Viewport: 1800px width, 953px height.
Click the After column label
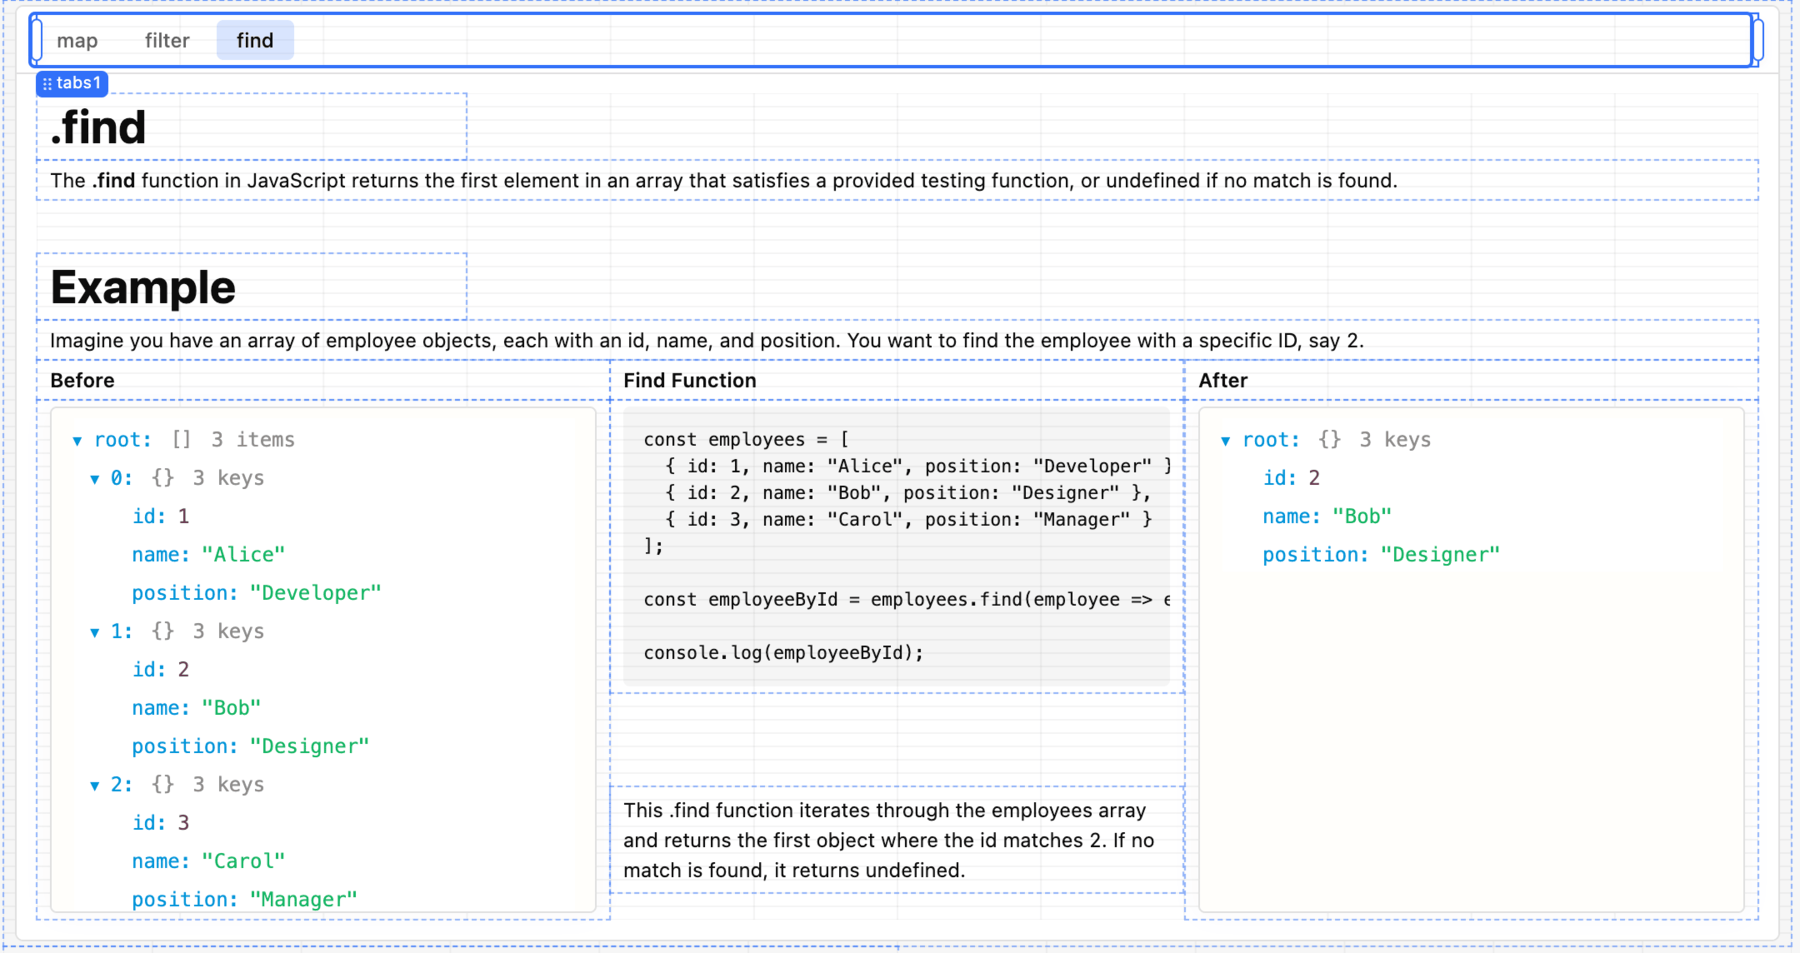tap(1223, 381)
